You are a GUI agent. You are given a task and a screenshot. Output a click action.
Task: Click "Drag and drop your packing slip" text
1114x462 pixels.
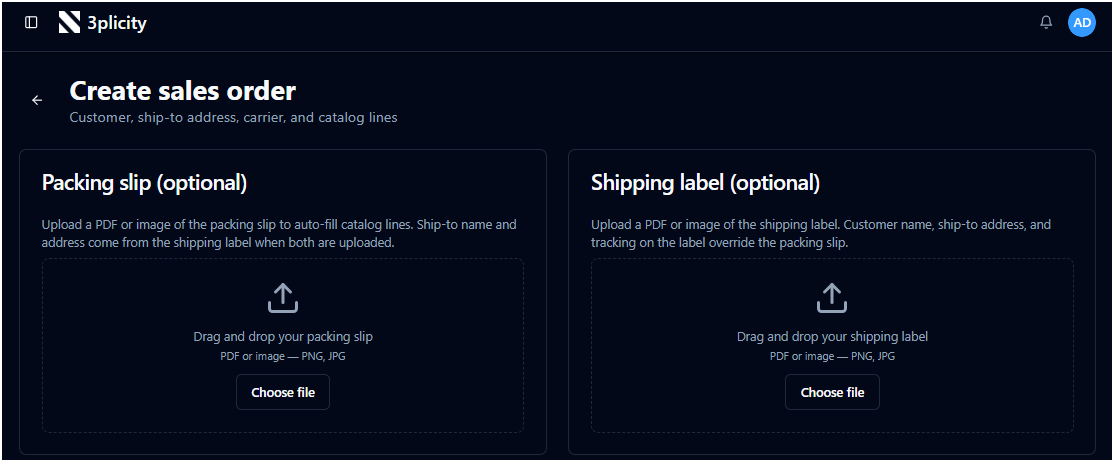pyautogui.click(x=283, y=336)
